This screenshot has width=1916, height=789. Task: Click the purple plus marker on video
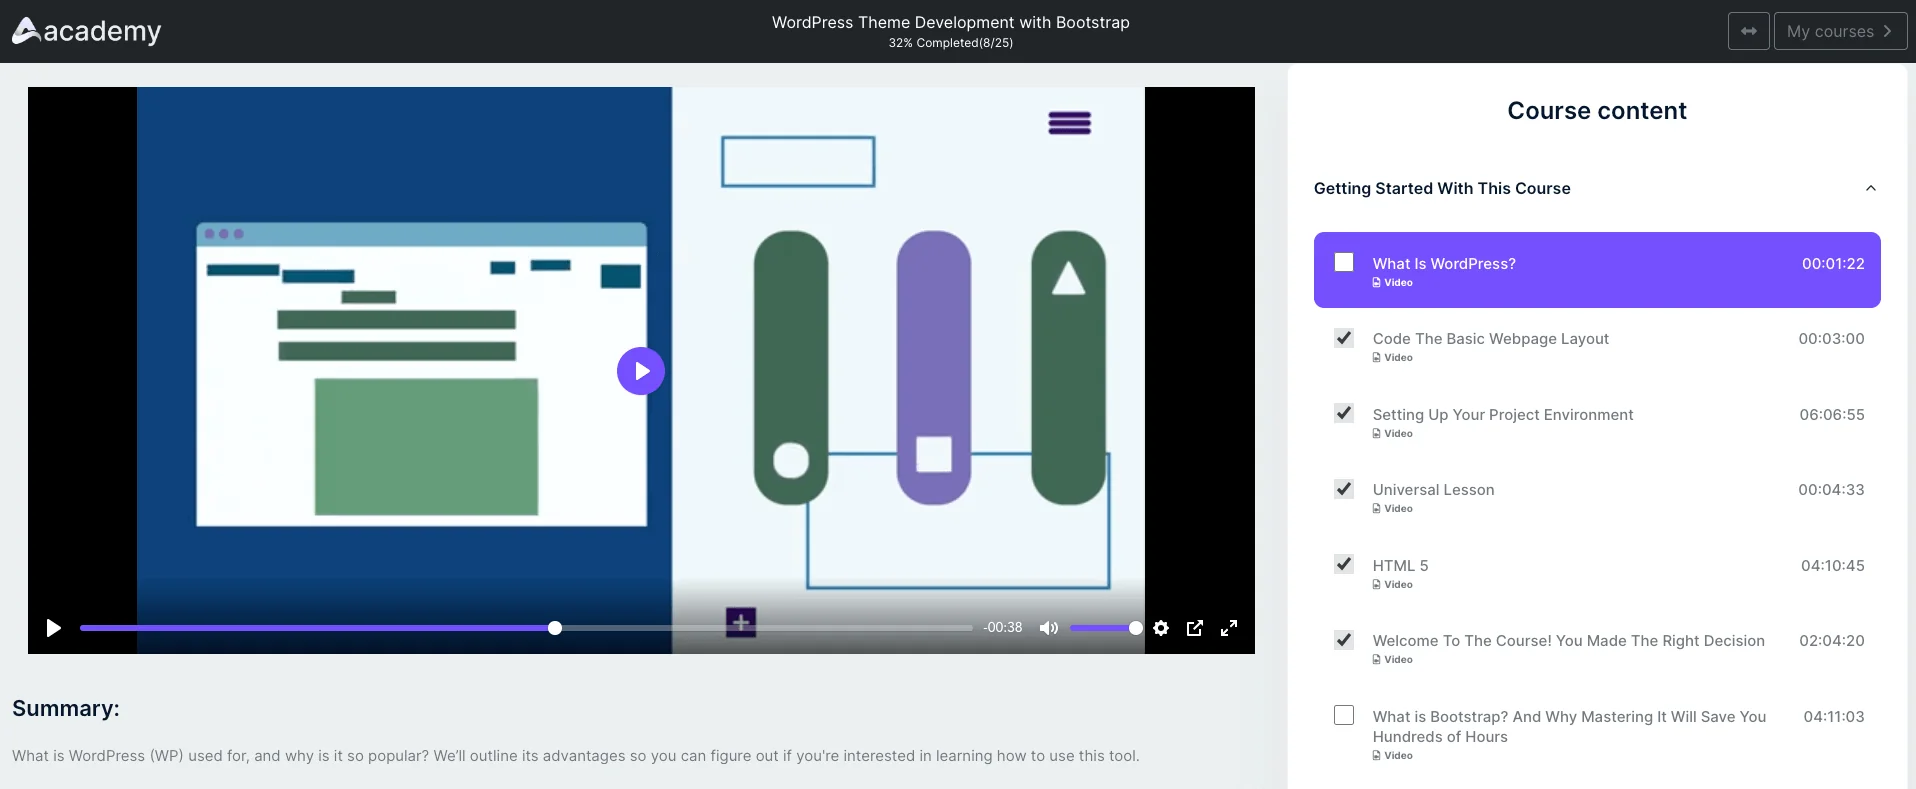pos(741,622)
